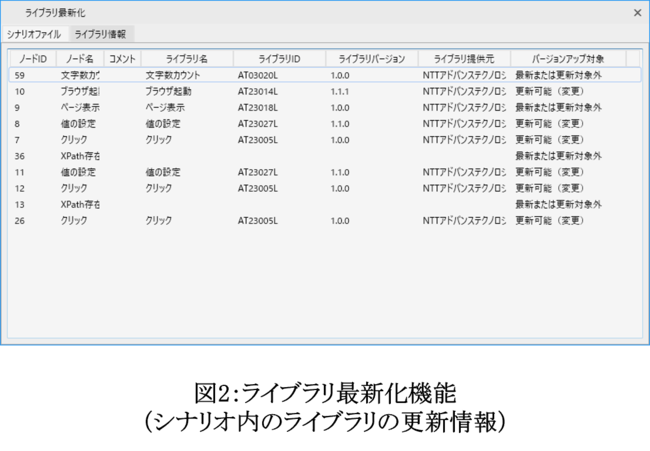Click 更新可能（変更） in the node 26 row
650x451 pixels.
549,220
